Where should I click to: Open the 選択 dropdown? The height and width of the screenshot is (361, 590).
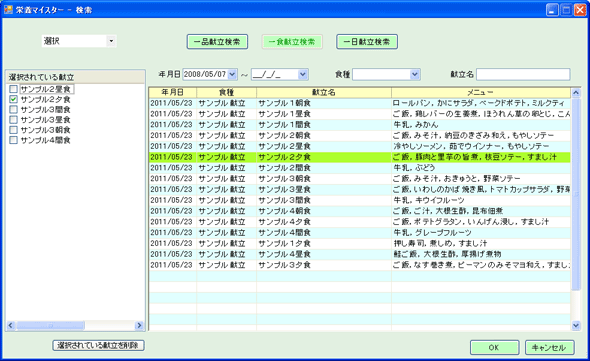pyautogui.click(x=111, y=41)
